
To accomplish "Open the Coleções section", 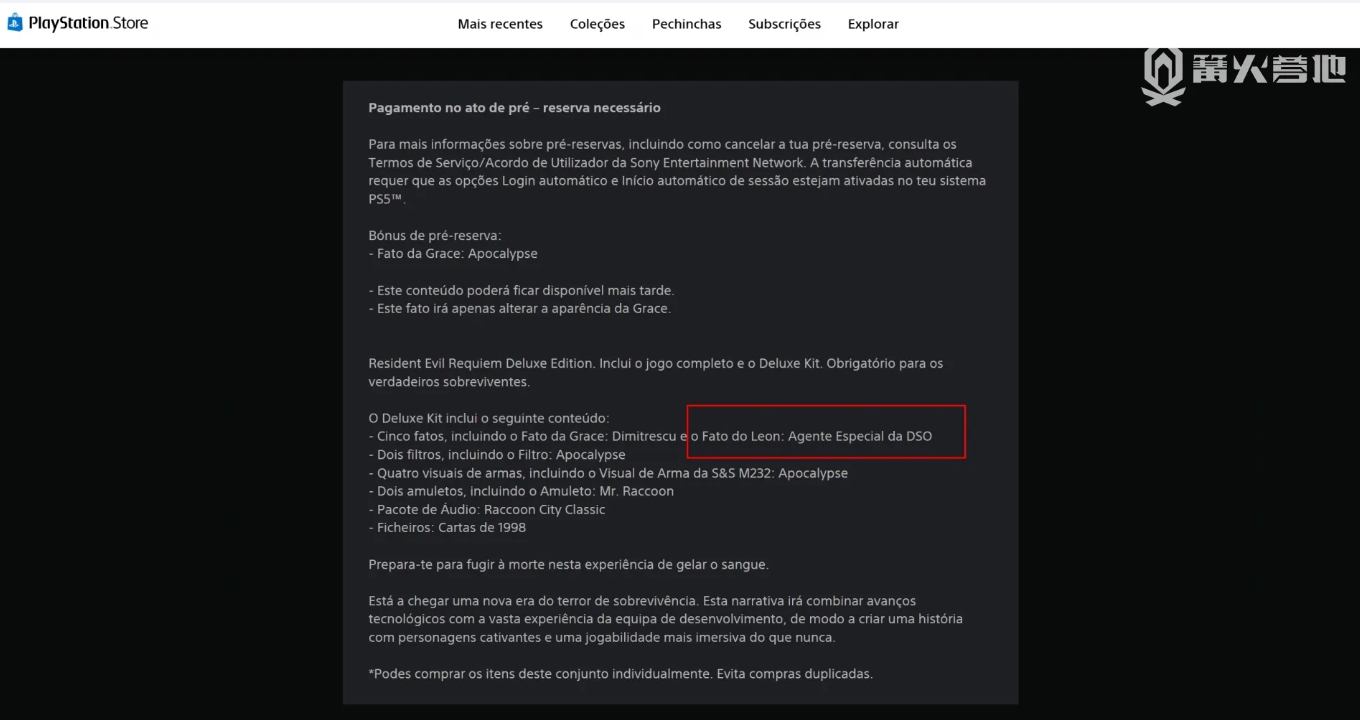I will [x=597, y=24].
